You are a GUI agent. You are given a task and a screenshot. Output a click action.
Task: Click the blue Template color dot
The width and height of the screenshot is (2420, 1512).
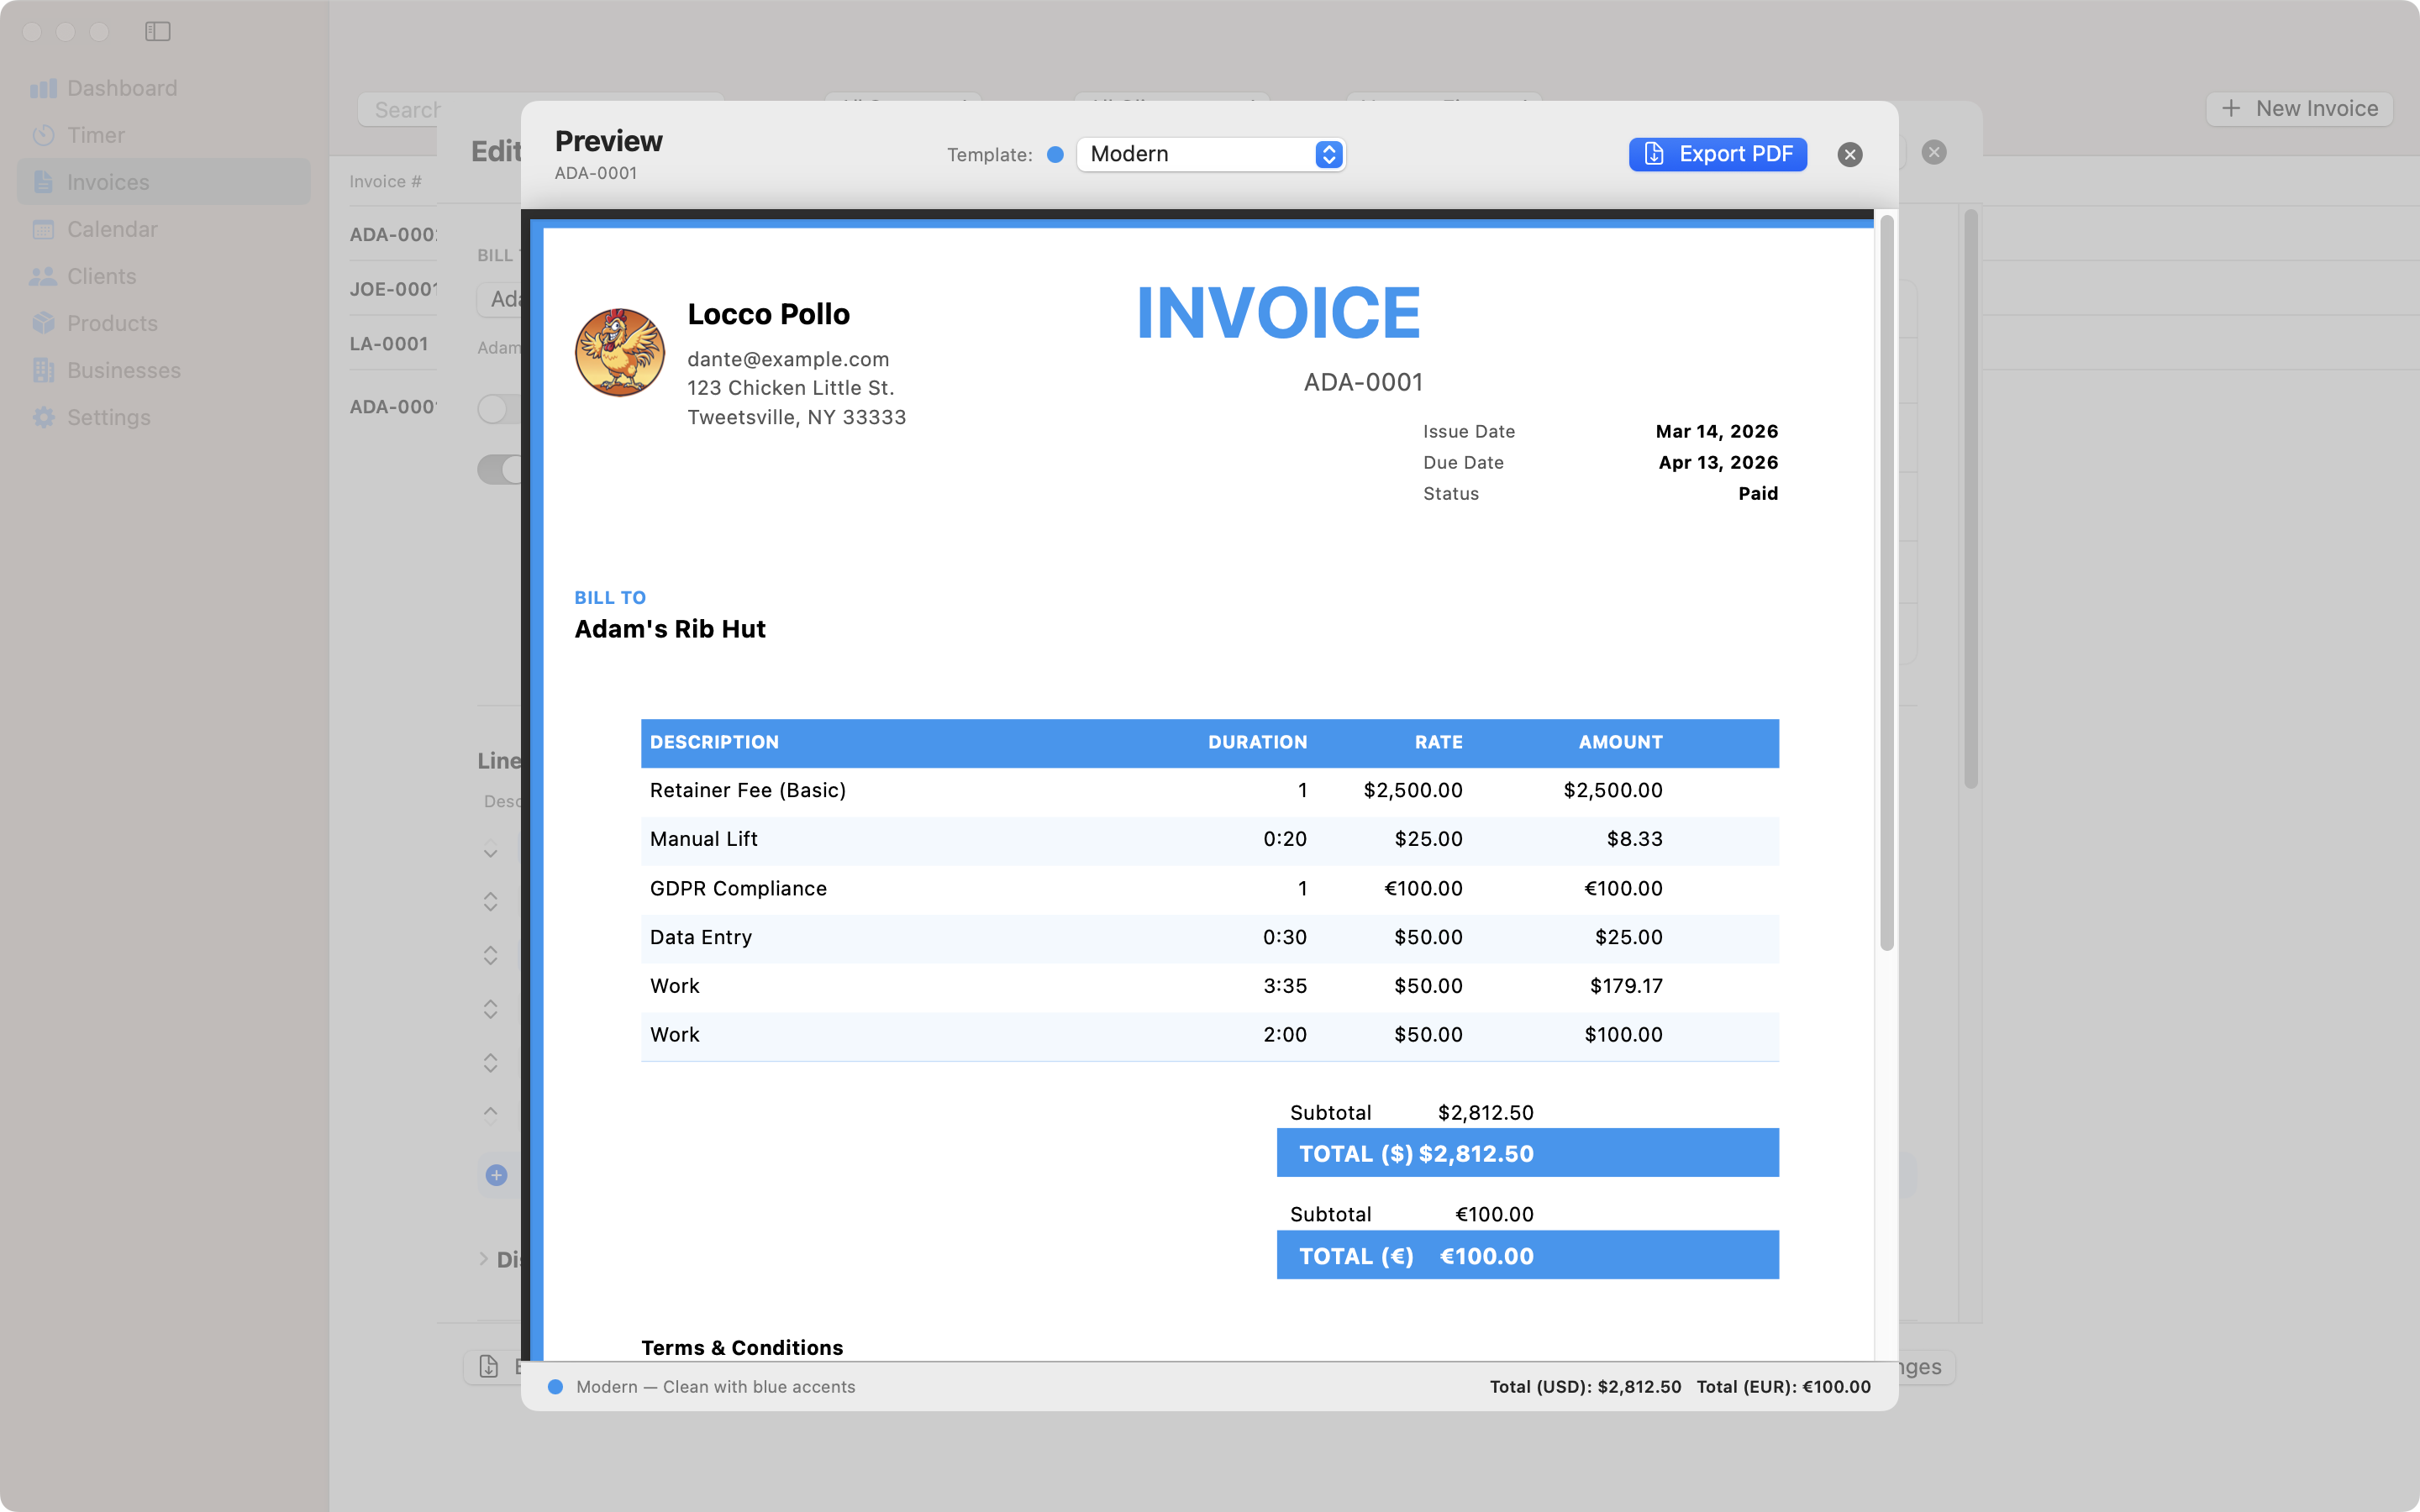point(1055,154)
